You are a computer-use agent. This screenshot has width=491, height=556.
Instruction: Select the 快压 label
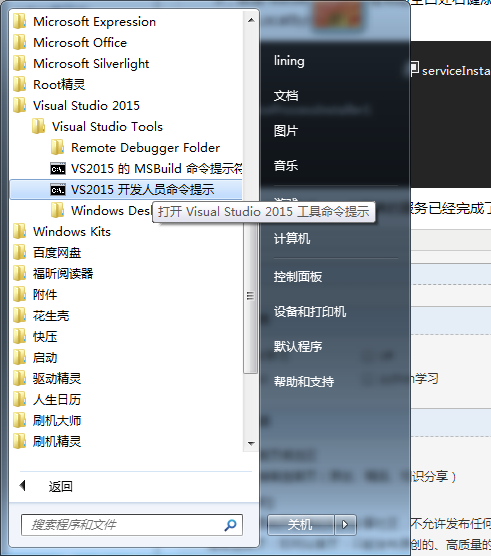tap(45, 337)
